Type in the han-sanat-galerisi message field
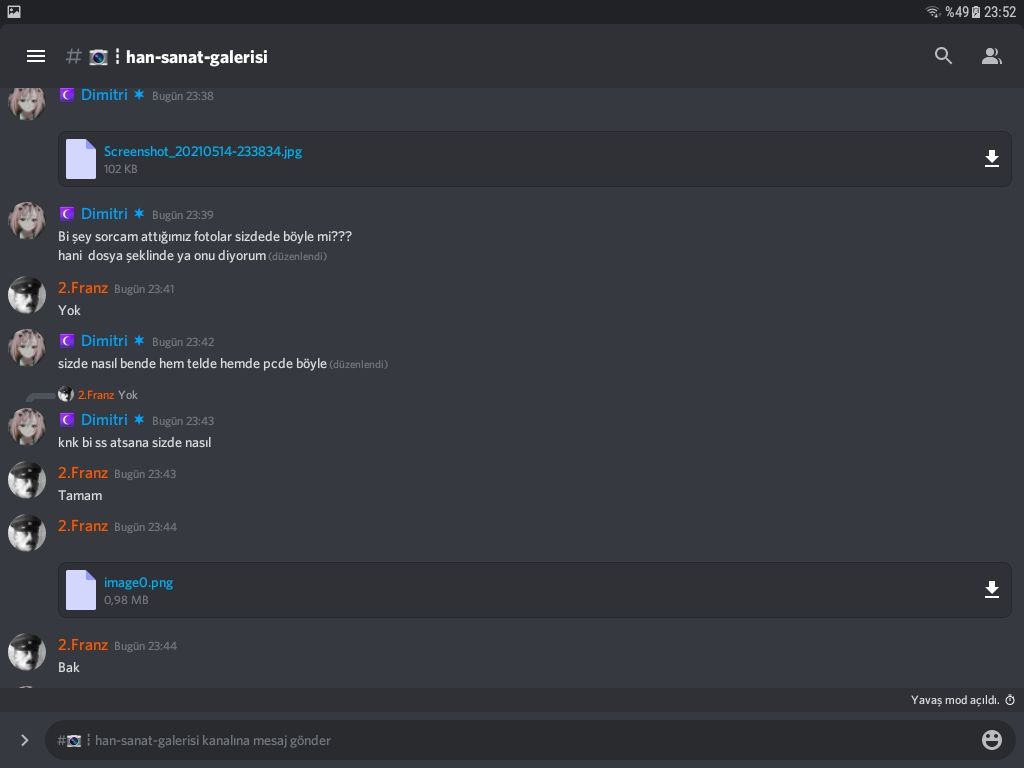Viewport: 1024px width, 768px height. click(x=500, y=740)
